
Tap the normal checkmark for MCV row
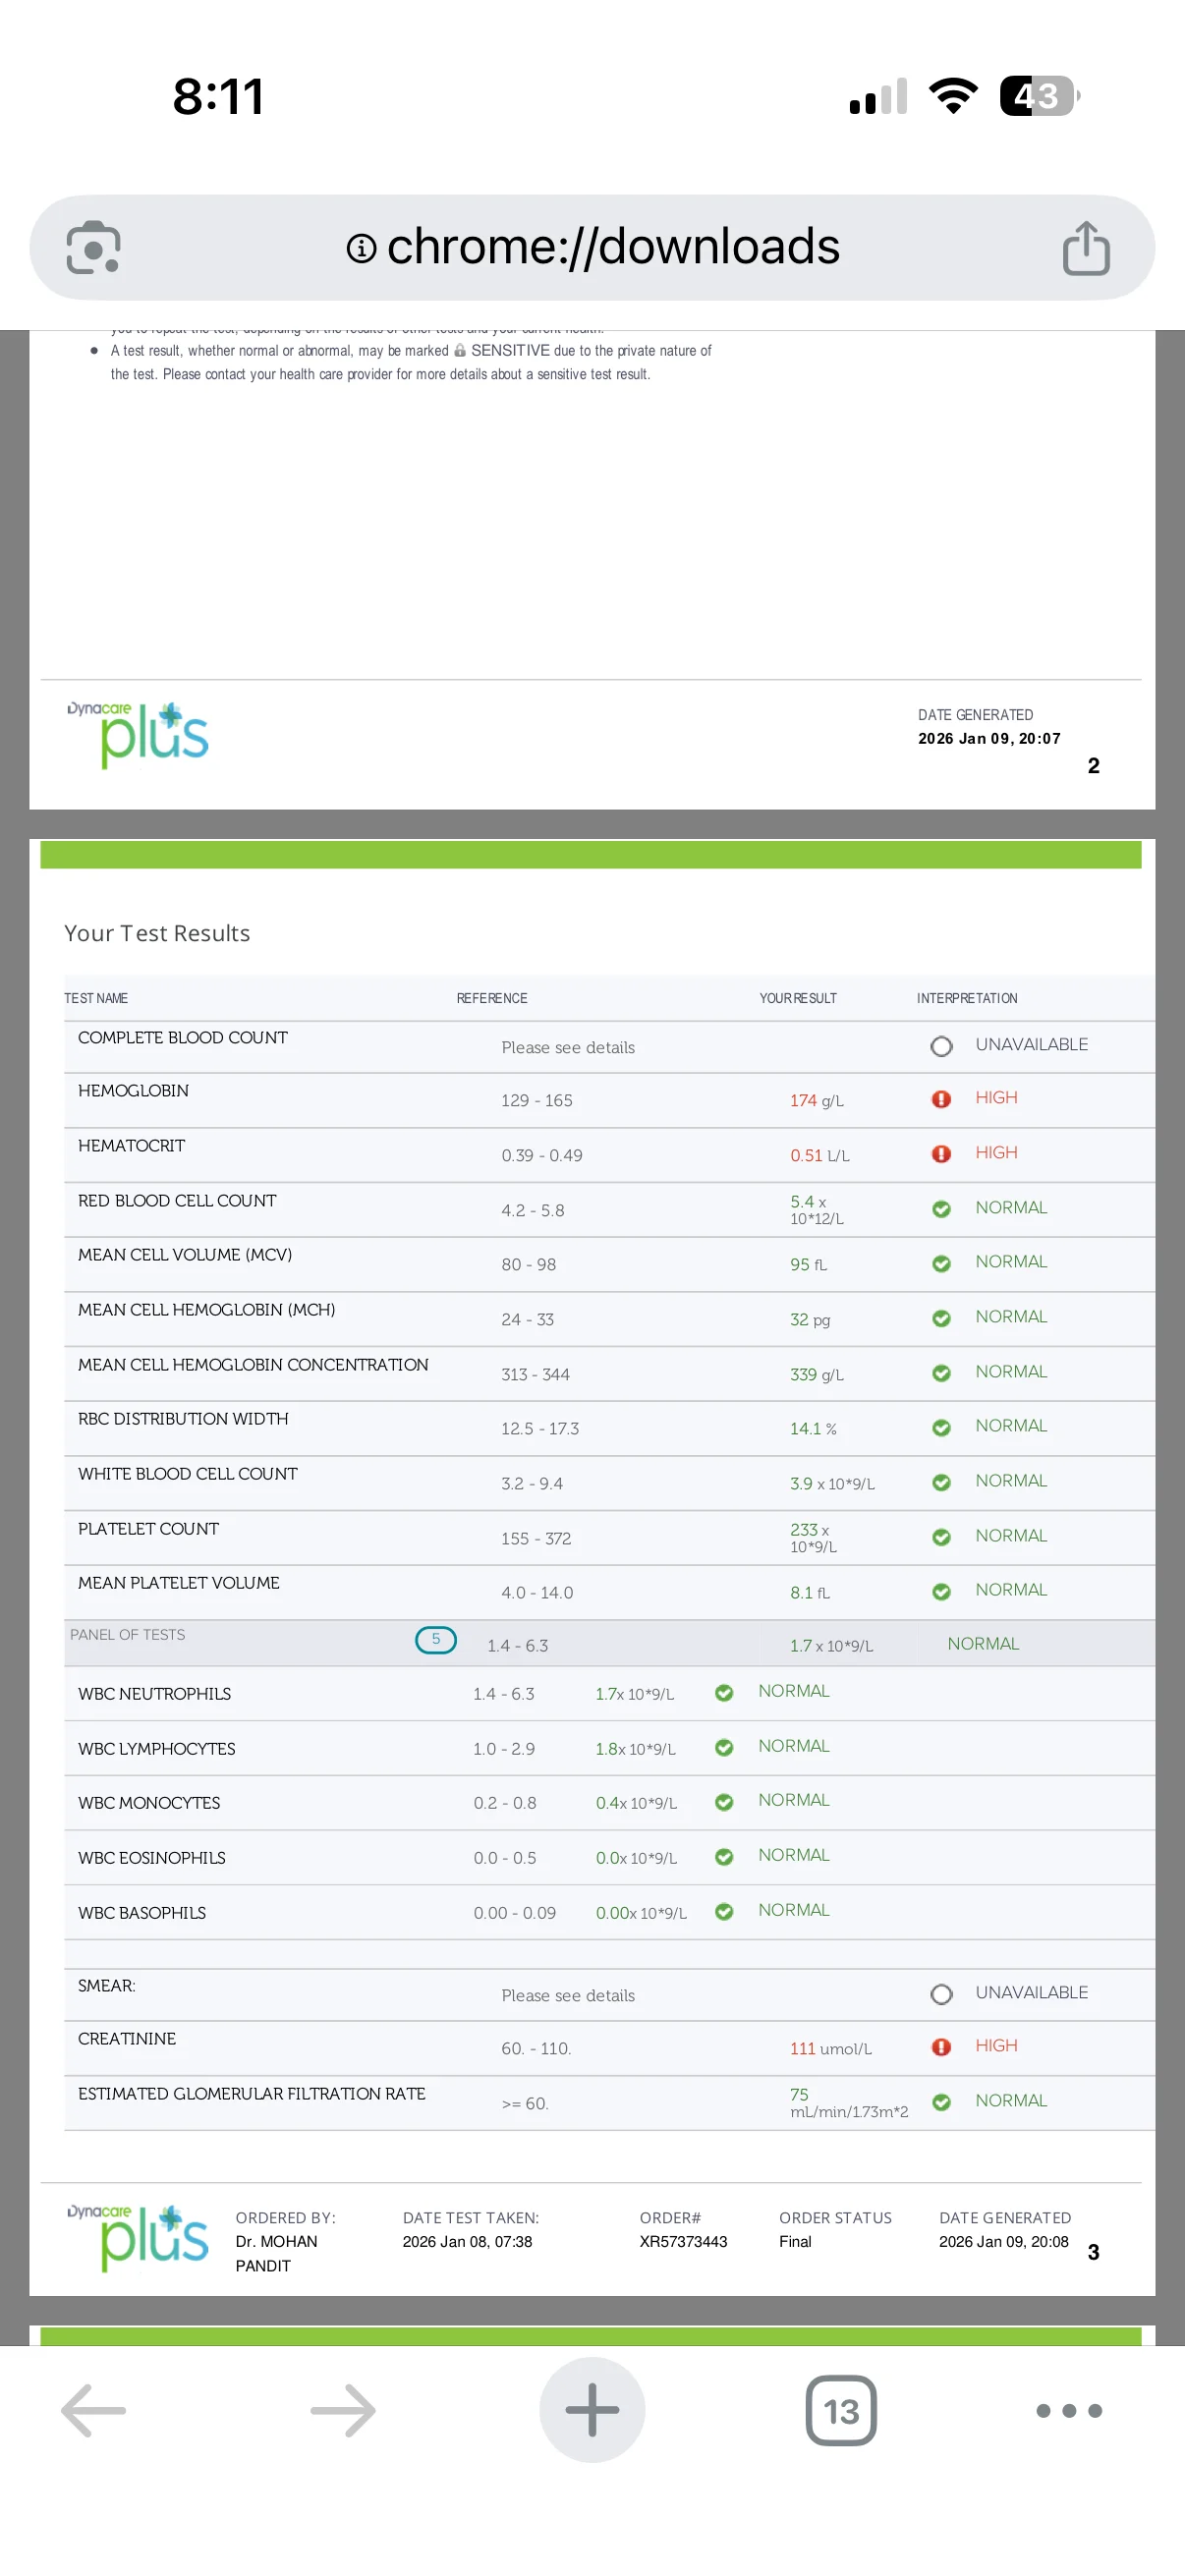point(941,1263)
